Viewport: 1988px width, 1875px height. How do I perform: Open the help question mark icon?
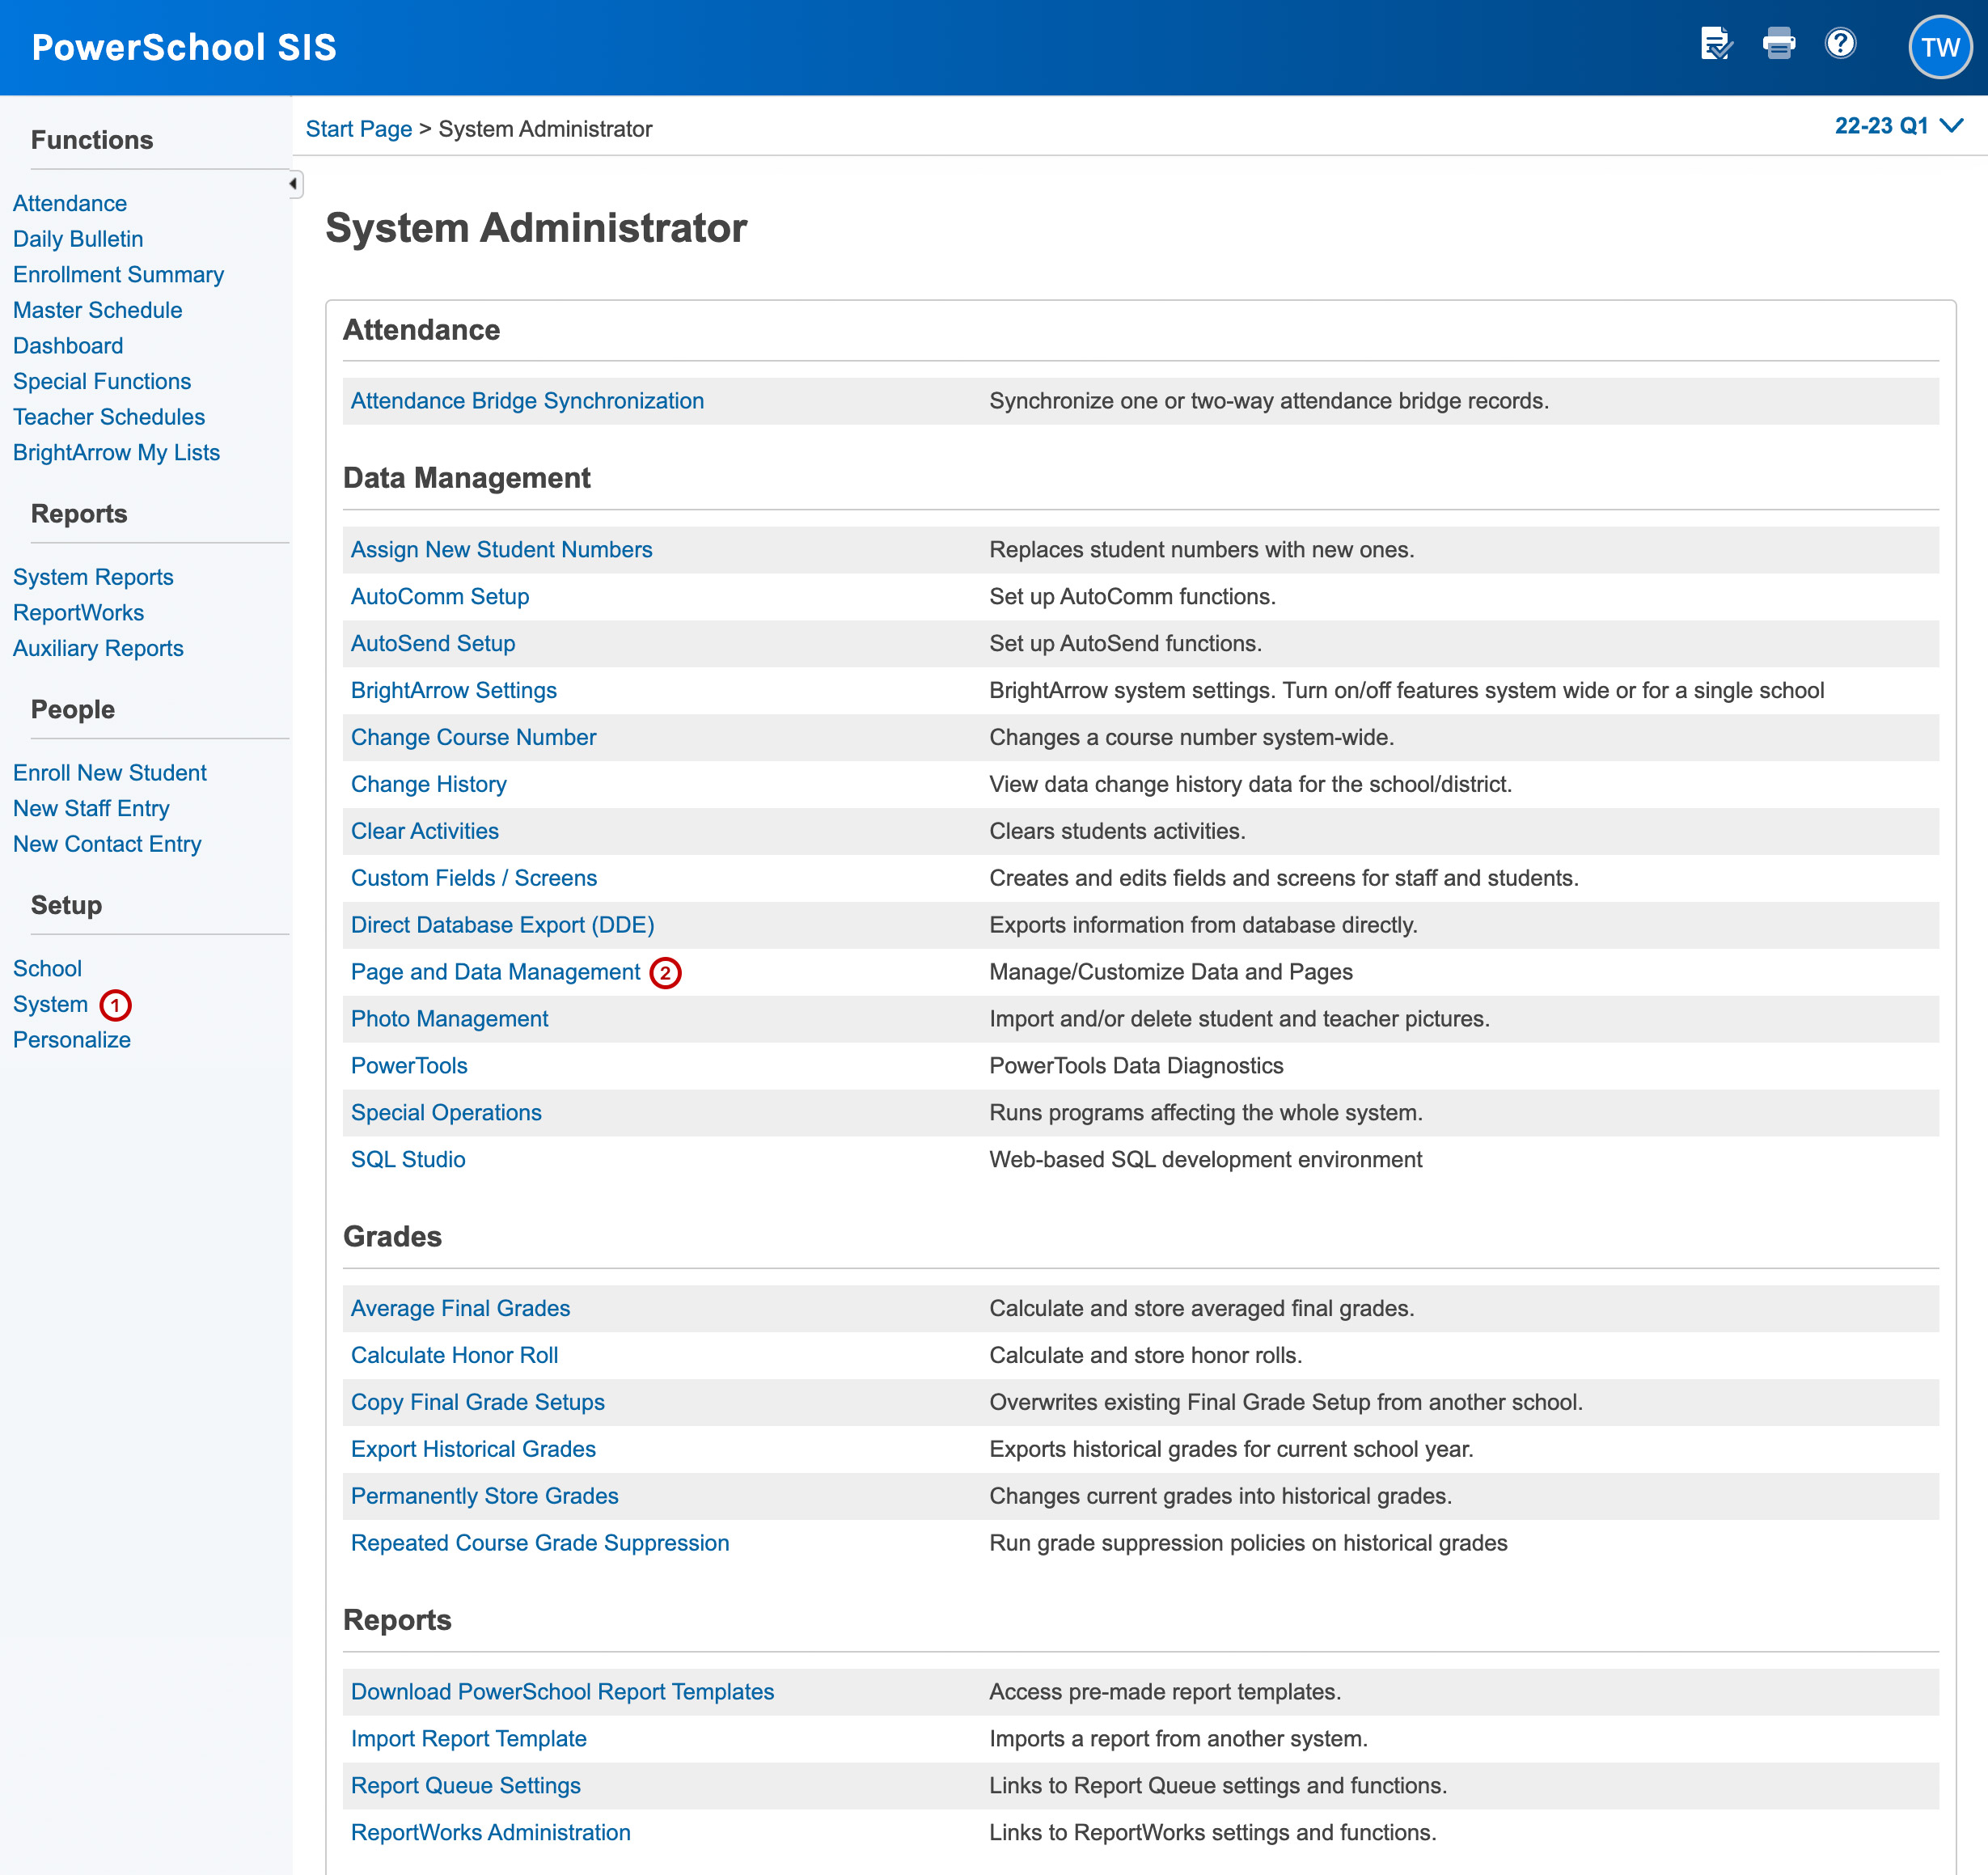coord(1840,44)
